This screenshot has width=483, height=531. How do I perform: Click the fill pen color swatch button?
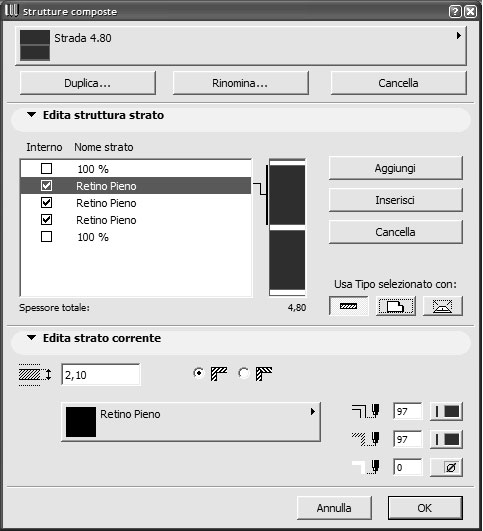(x=446, y=440)
